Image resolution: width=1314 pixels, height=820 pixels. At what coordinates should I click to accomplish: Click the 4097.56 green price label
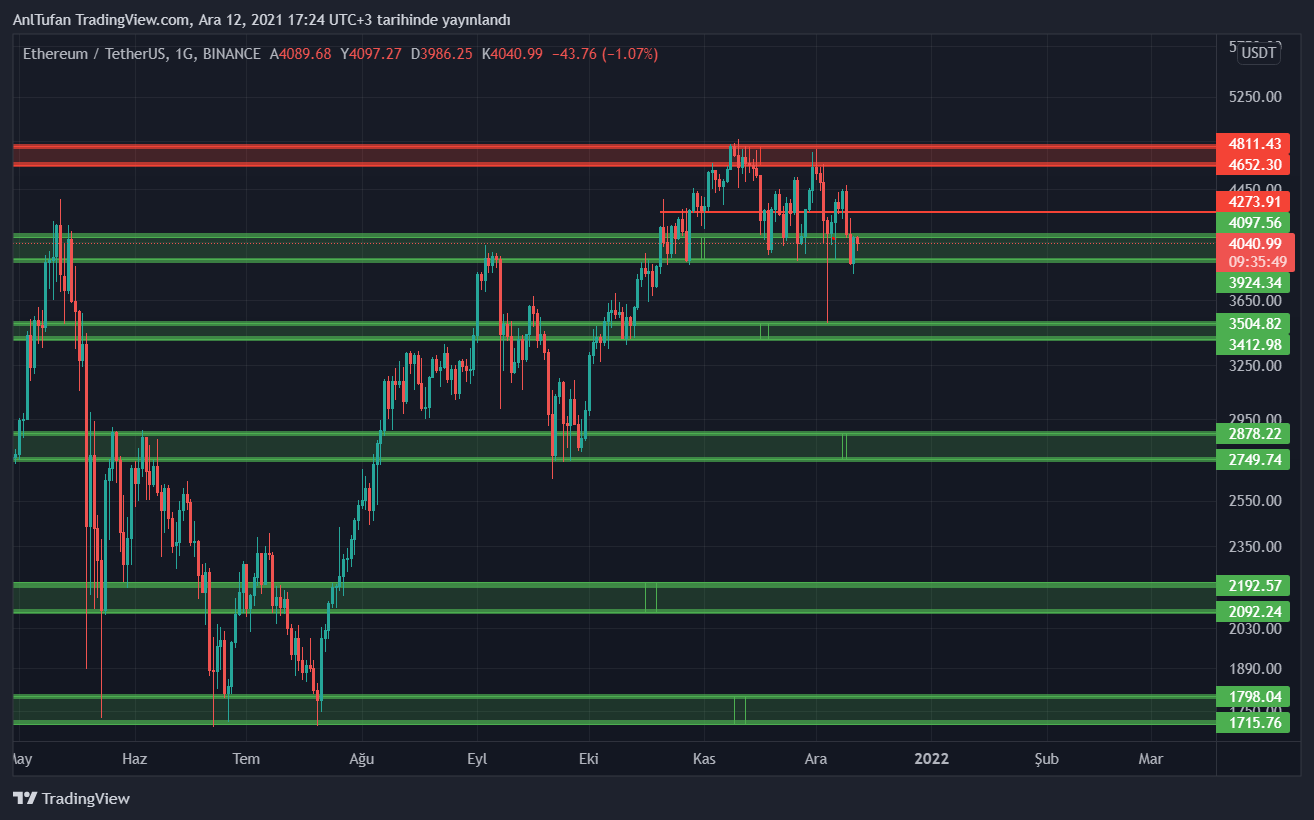[x=1252, y=223]
